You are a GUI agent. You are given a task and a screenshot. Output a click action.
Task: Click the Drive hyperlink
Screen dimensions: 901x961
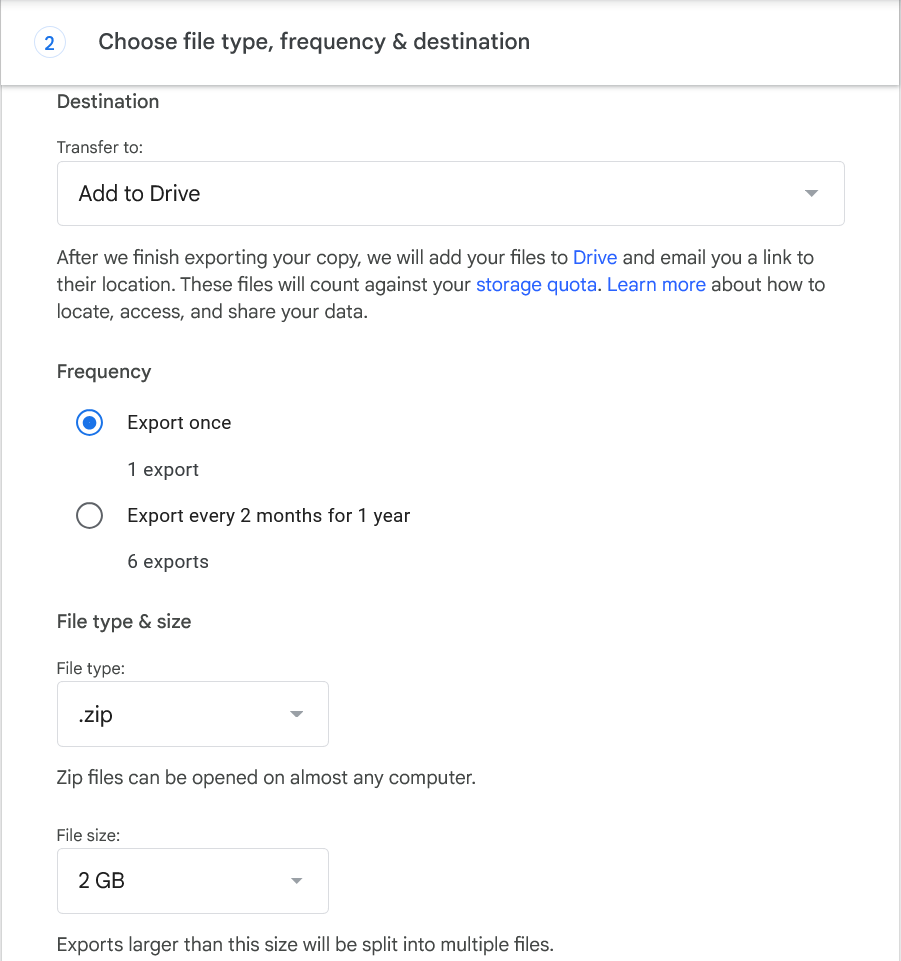coord(594,257)
